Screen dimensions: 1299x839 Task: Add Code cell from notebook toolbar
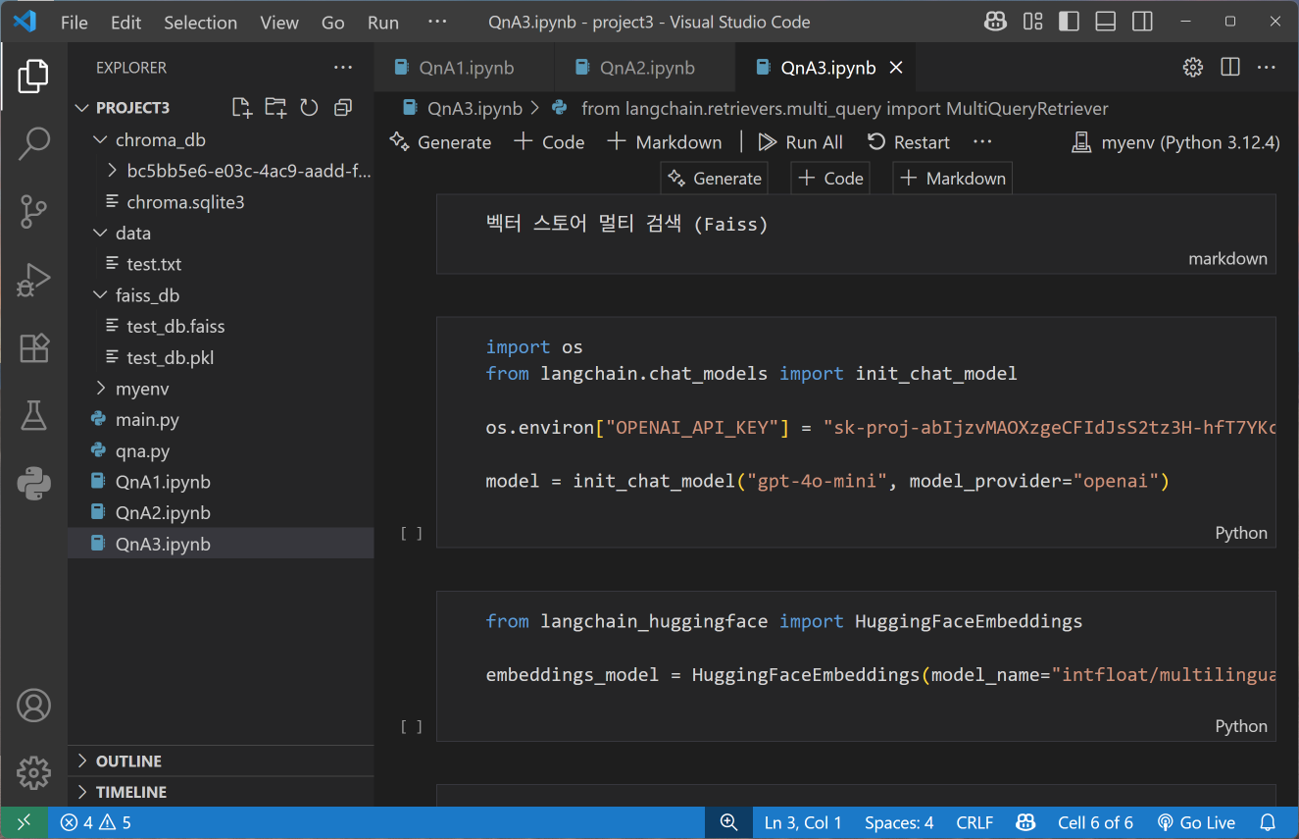549,143
